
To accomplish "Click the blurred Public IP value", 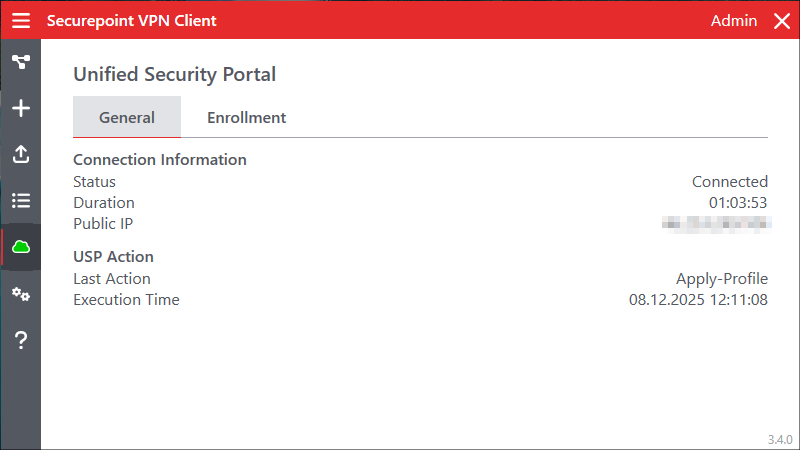I will coord(716,224).
